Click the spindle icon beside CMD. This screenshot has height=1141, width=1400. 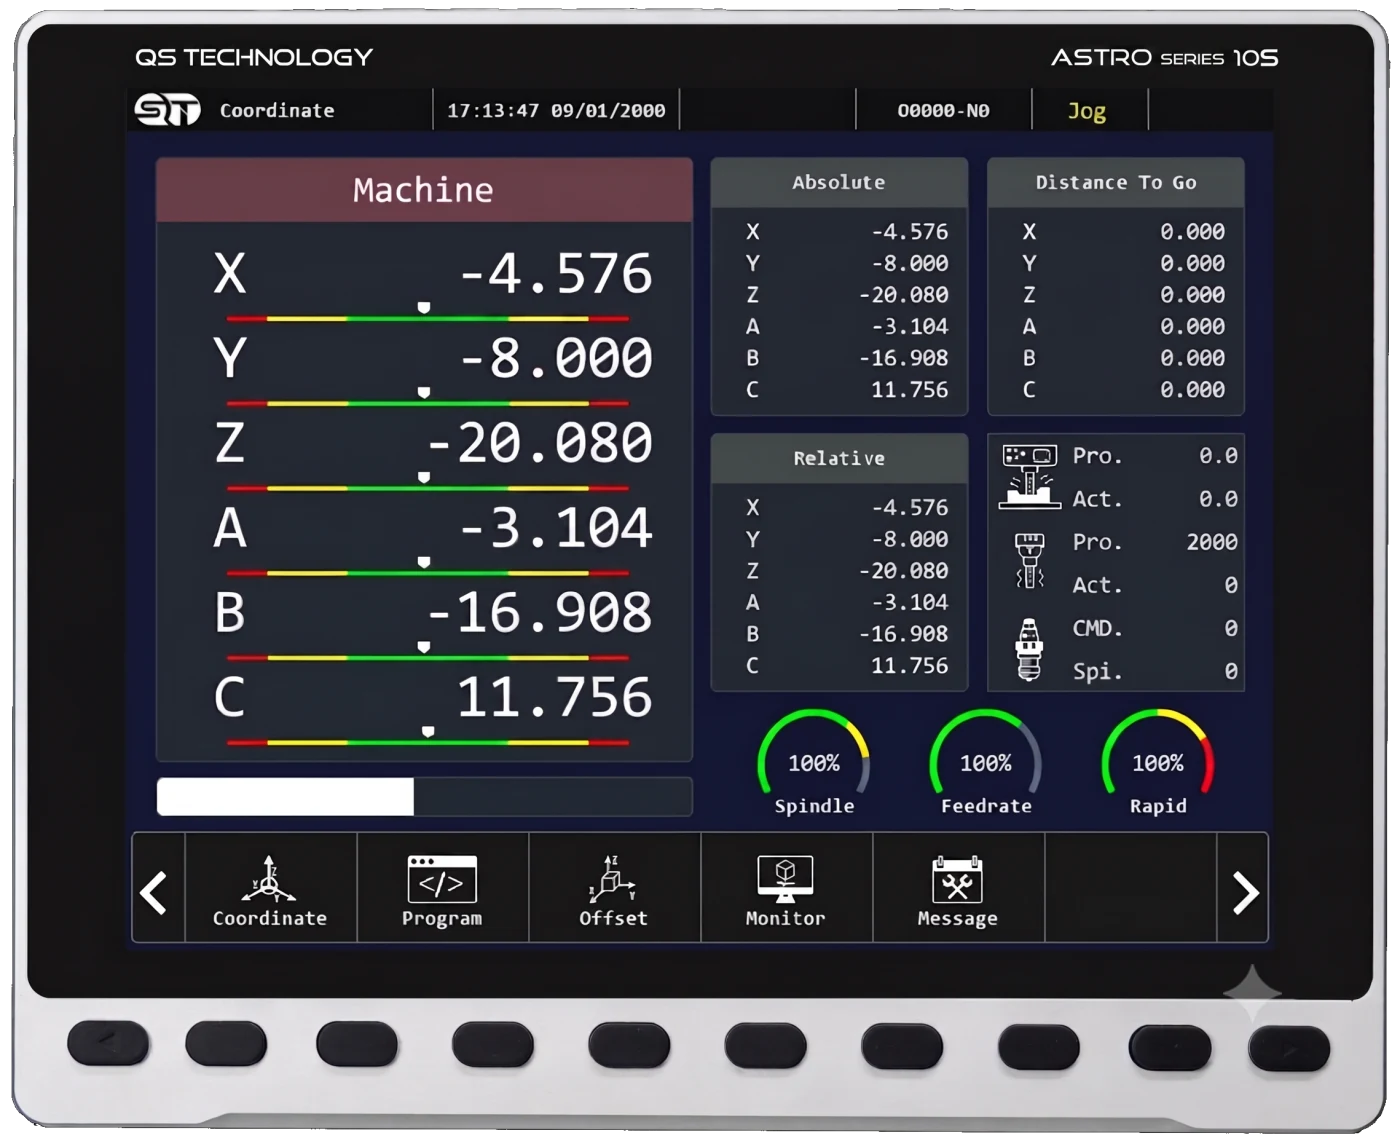point(1029,649)
